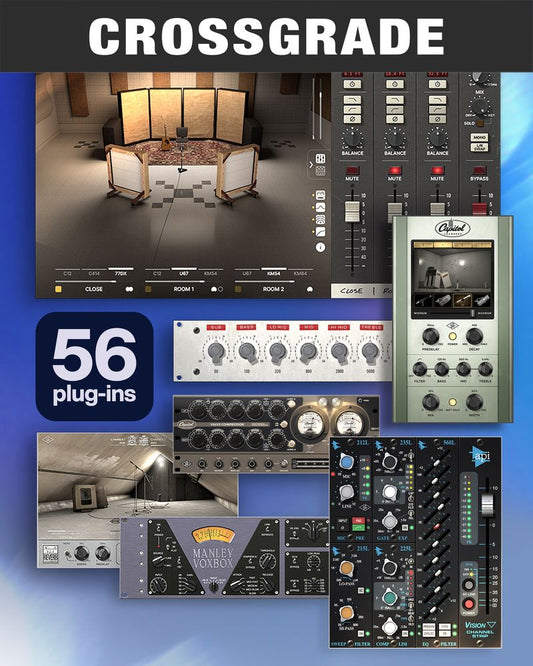Open the mixer view icon in studio plugin

tap(321, 158)
